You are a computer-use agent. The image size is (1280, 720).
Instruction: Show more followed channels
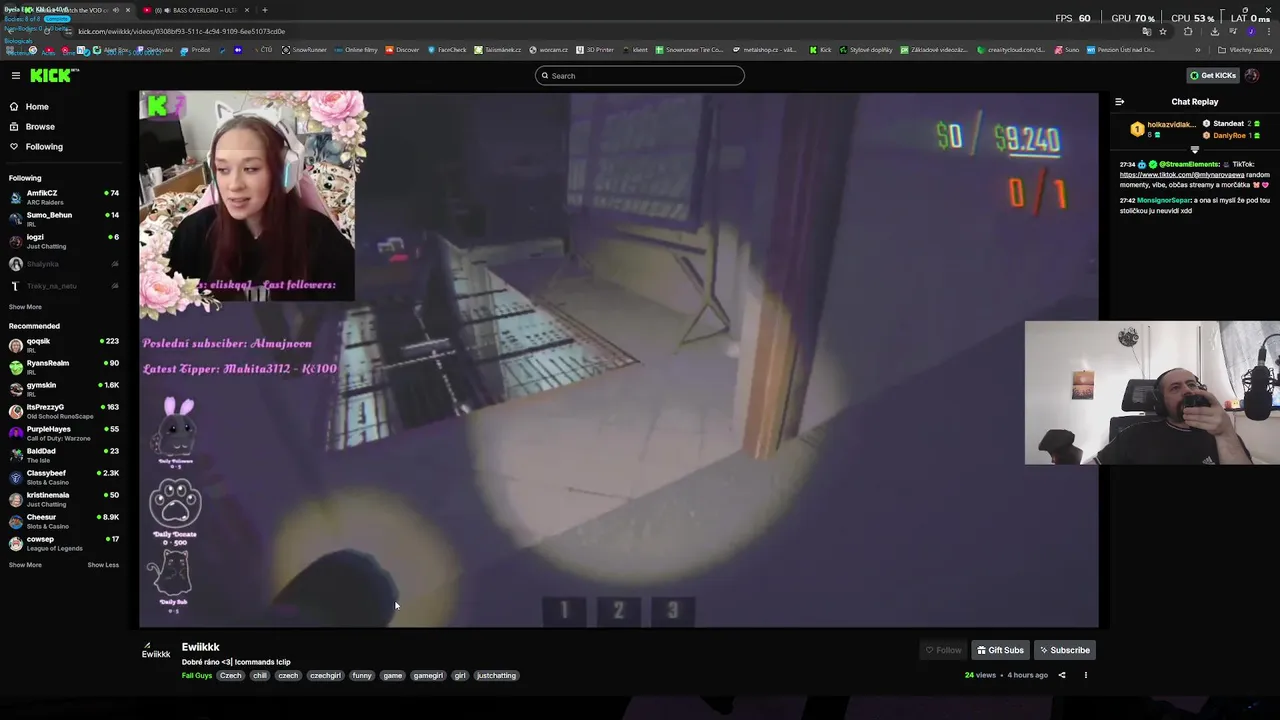point(25,307)
